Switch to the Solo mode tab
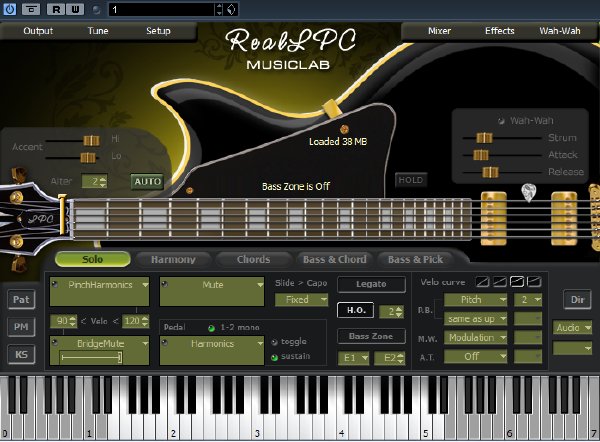 point(93,259)
